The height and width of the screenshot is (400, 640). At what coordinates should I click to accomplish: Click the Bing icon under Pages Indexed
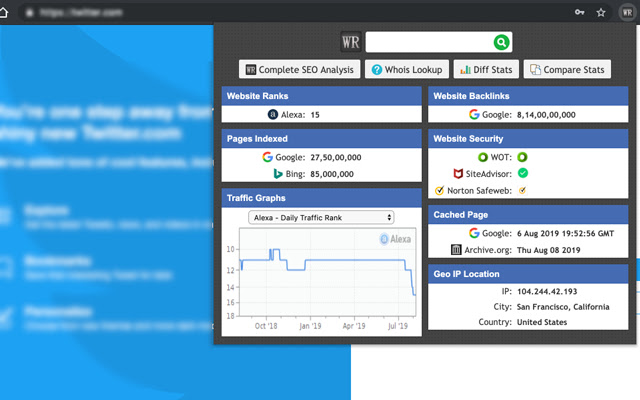(x=278, y=174)
